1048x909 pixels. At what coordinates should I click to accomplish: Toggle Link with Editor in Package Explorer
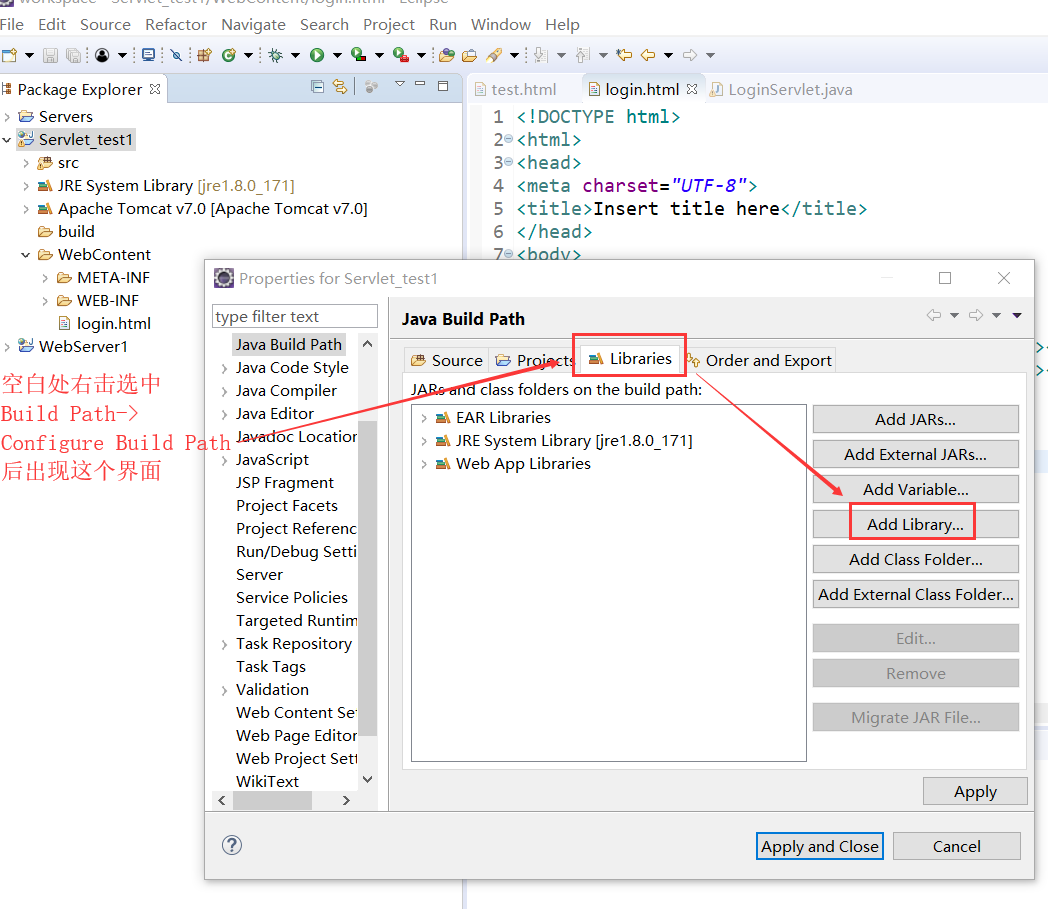pos(340,86)
